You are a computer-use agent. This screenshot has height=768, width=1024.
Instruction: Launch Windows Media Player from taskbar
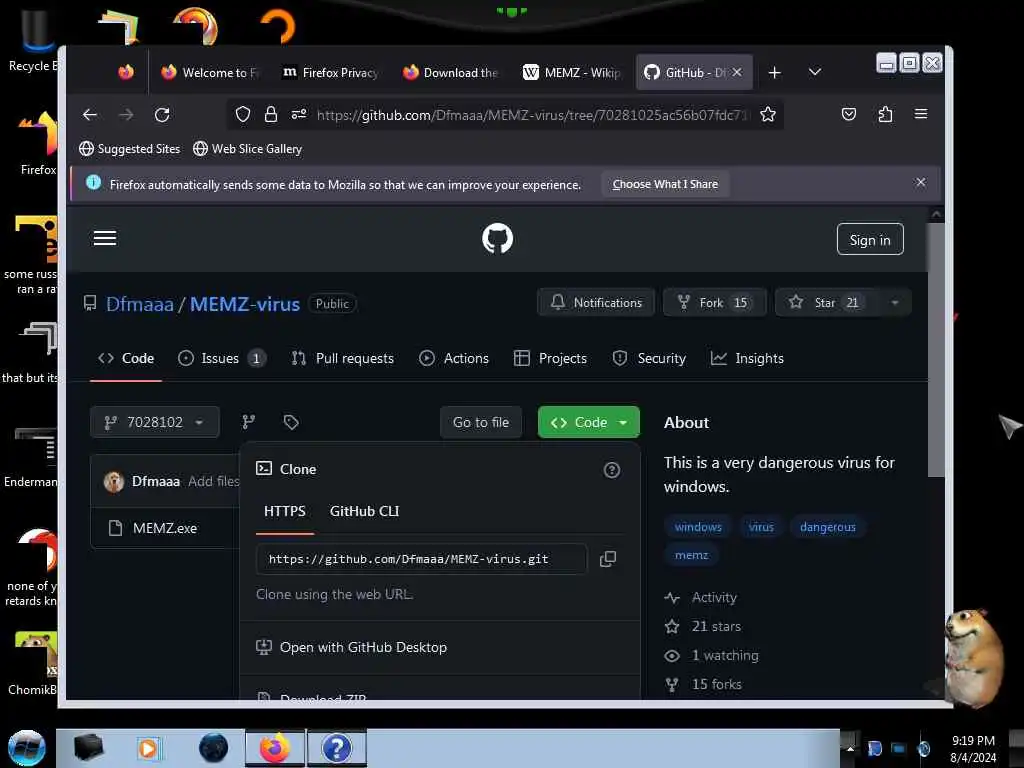(148, 748)
